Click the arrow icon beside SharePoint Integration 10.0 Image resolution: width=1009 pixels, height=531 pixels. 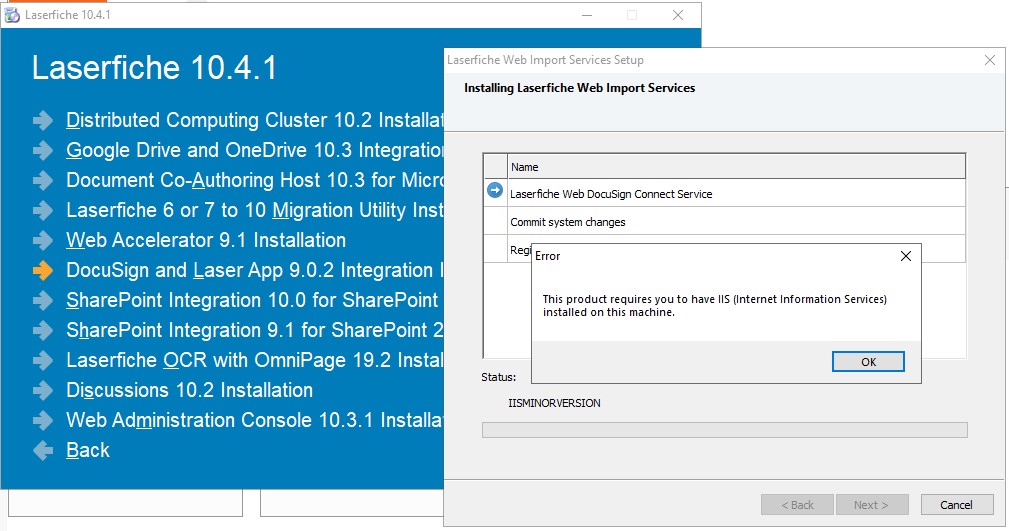coord(43,301)
